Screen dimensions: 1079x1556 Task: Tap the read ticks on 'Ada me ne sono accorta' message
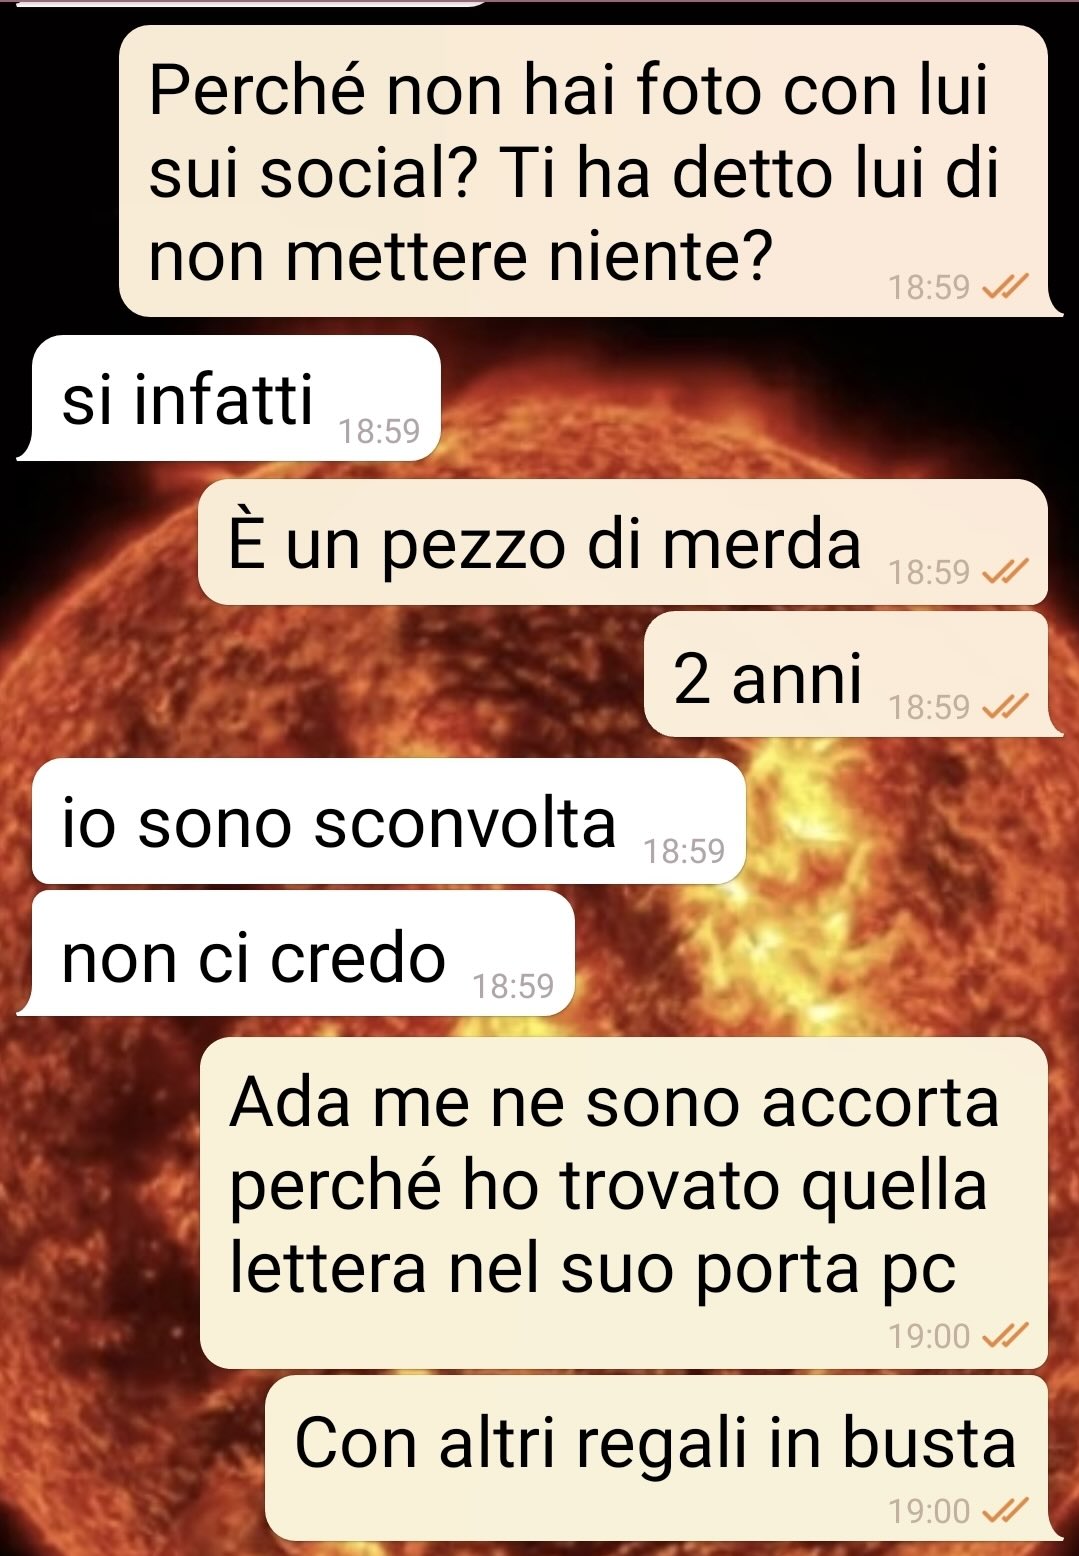pyautogui.click(x=1004, y=1336)
